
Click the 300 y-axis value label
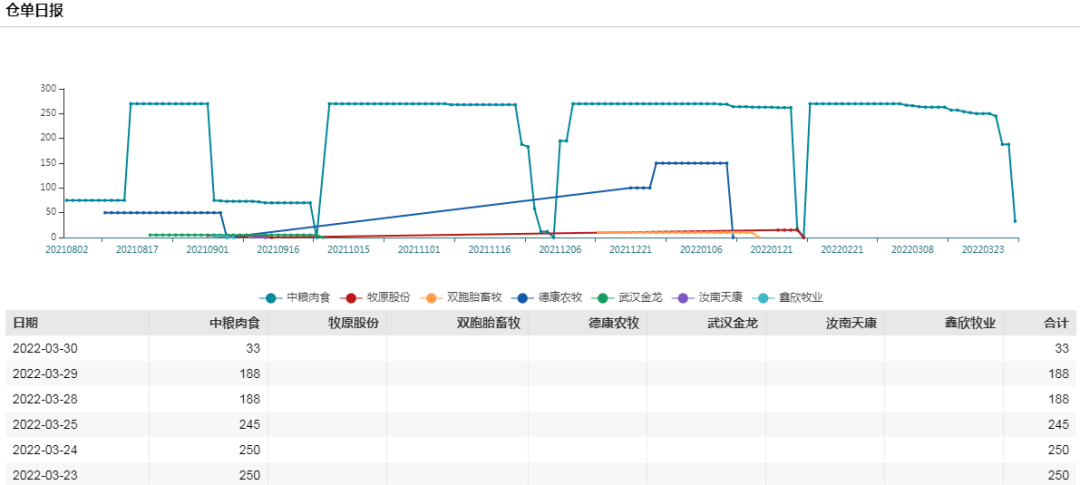point(48,89)
